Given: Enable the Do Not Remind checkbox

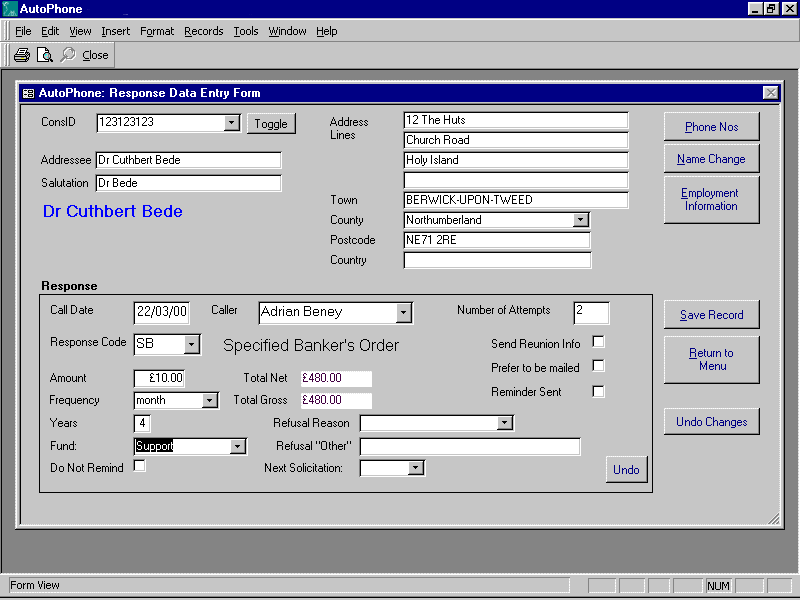Looking at the screenshot, I should point(139,466).
